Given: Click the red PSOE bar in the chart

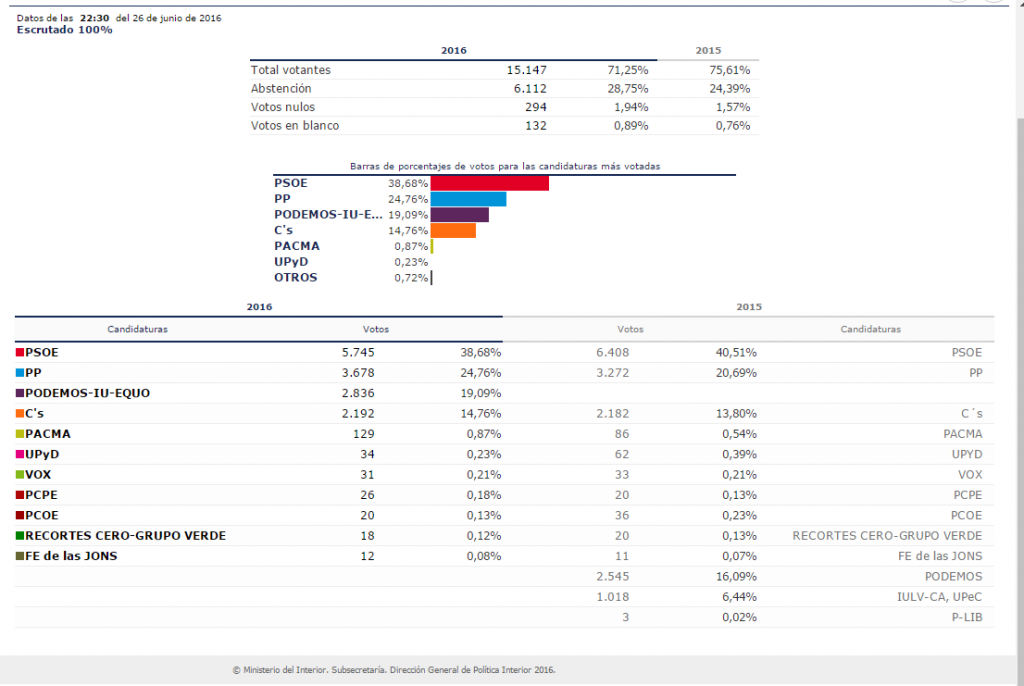Looking at the screenshot, I should coord(490,184).
